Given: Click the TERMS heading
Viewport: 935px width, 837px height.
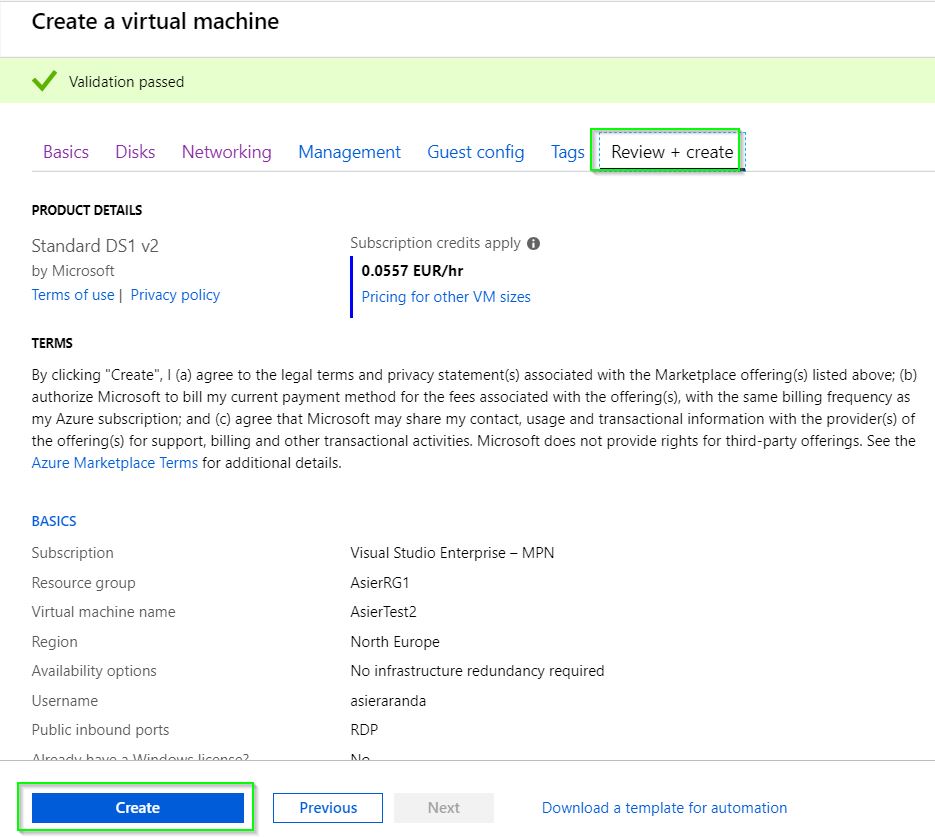Looking at the screenshot, I should click(x=52, y=343).
